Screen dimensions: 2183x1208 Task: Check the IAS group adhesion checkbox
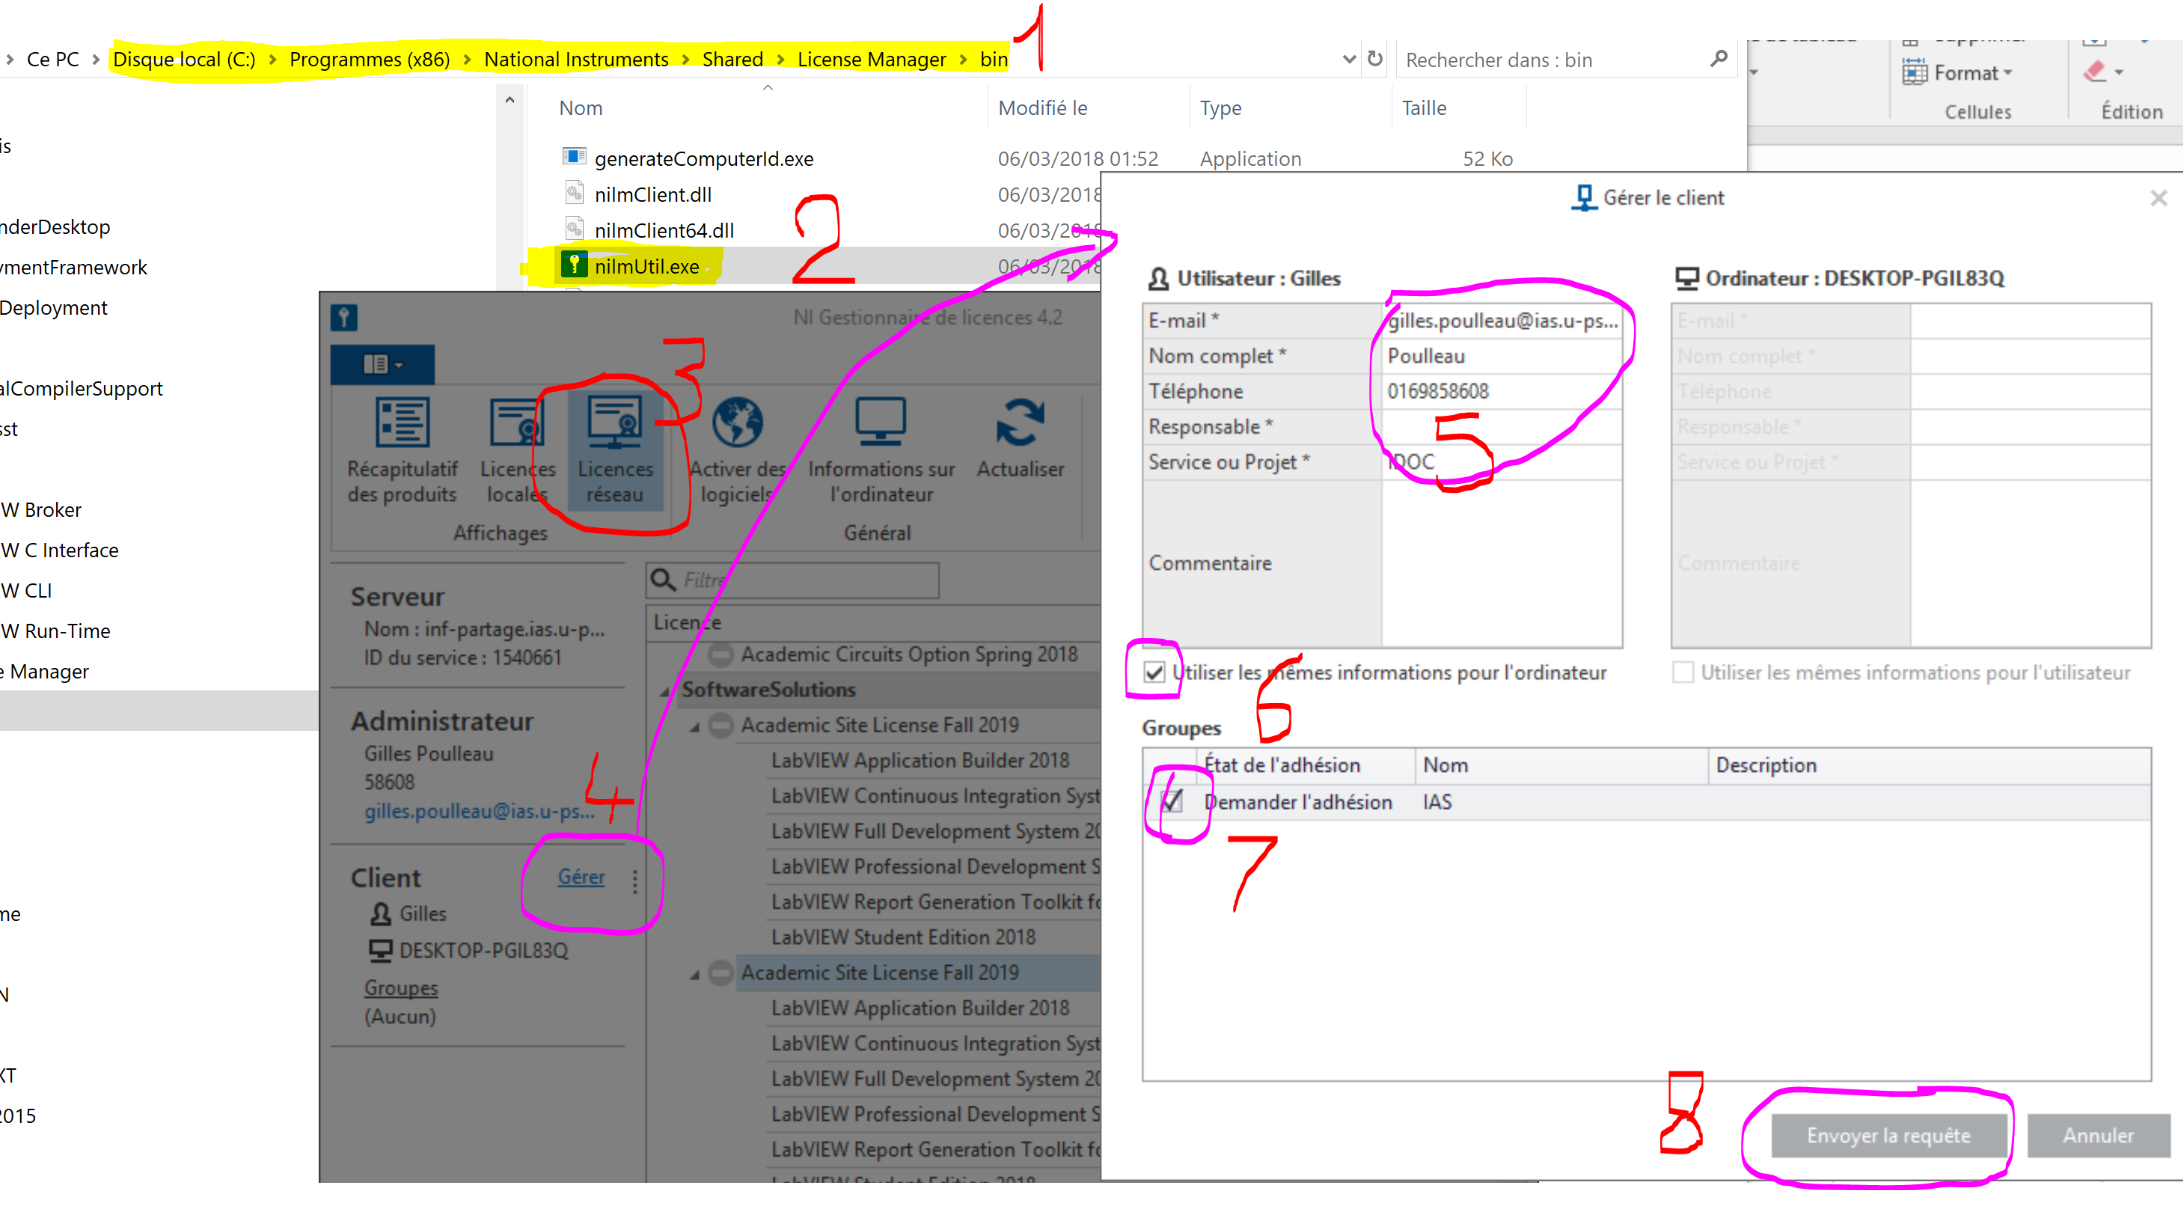pos(1172,802)
